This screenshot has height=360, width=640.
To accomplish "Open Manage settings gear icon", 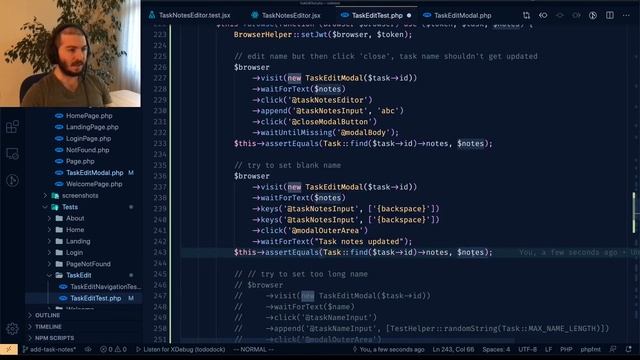I will tap(12, 329).
